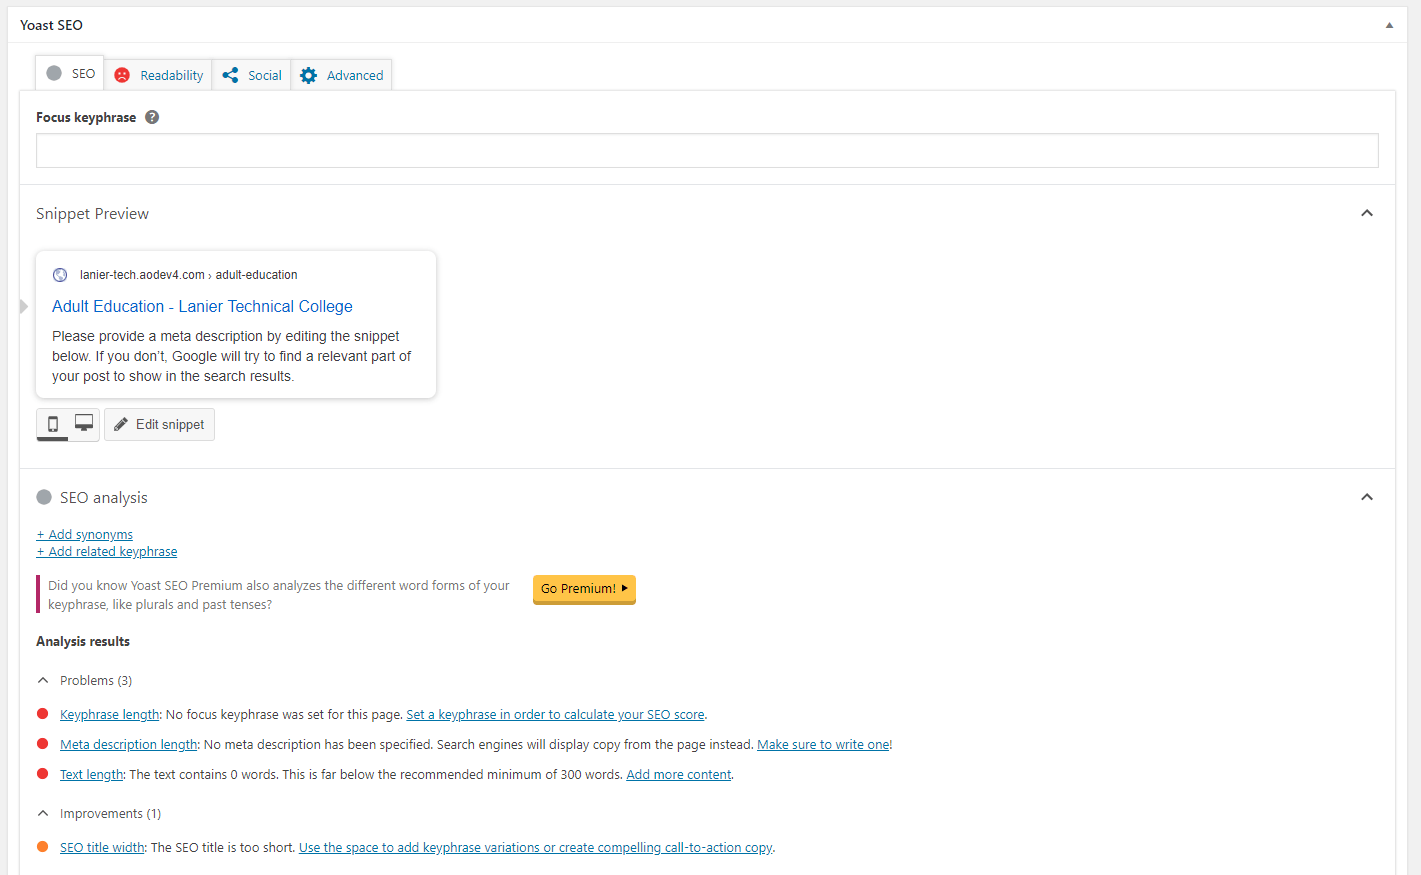Switch snippet preview to desktop view
1421x875 pixels.
pos(84,424)
